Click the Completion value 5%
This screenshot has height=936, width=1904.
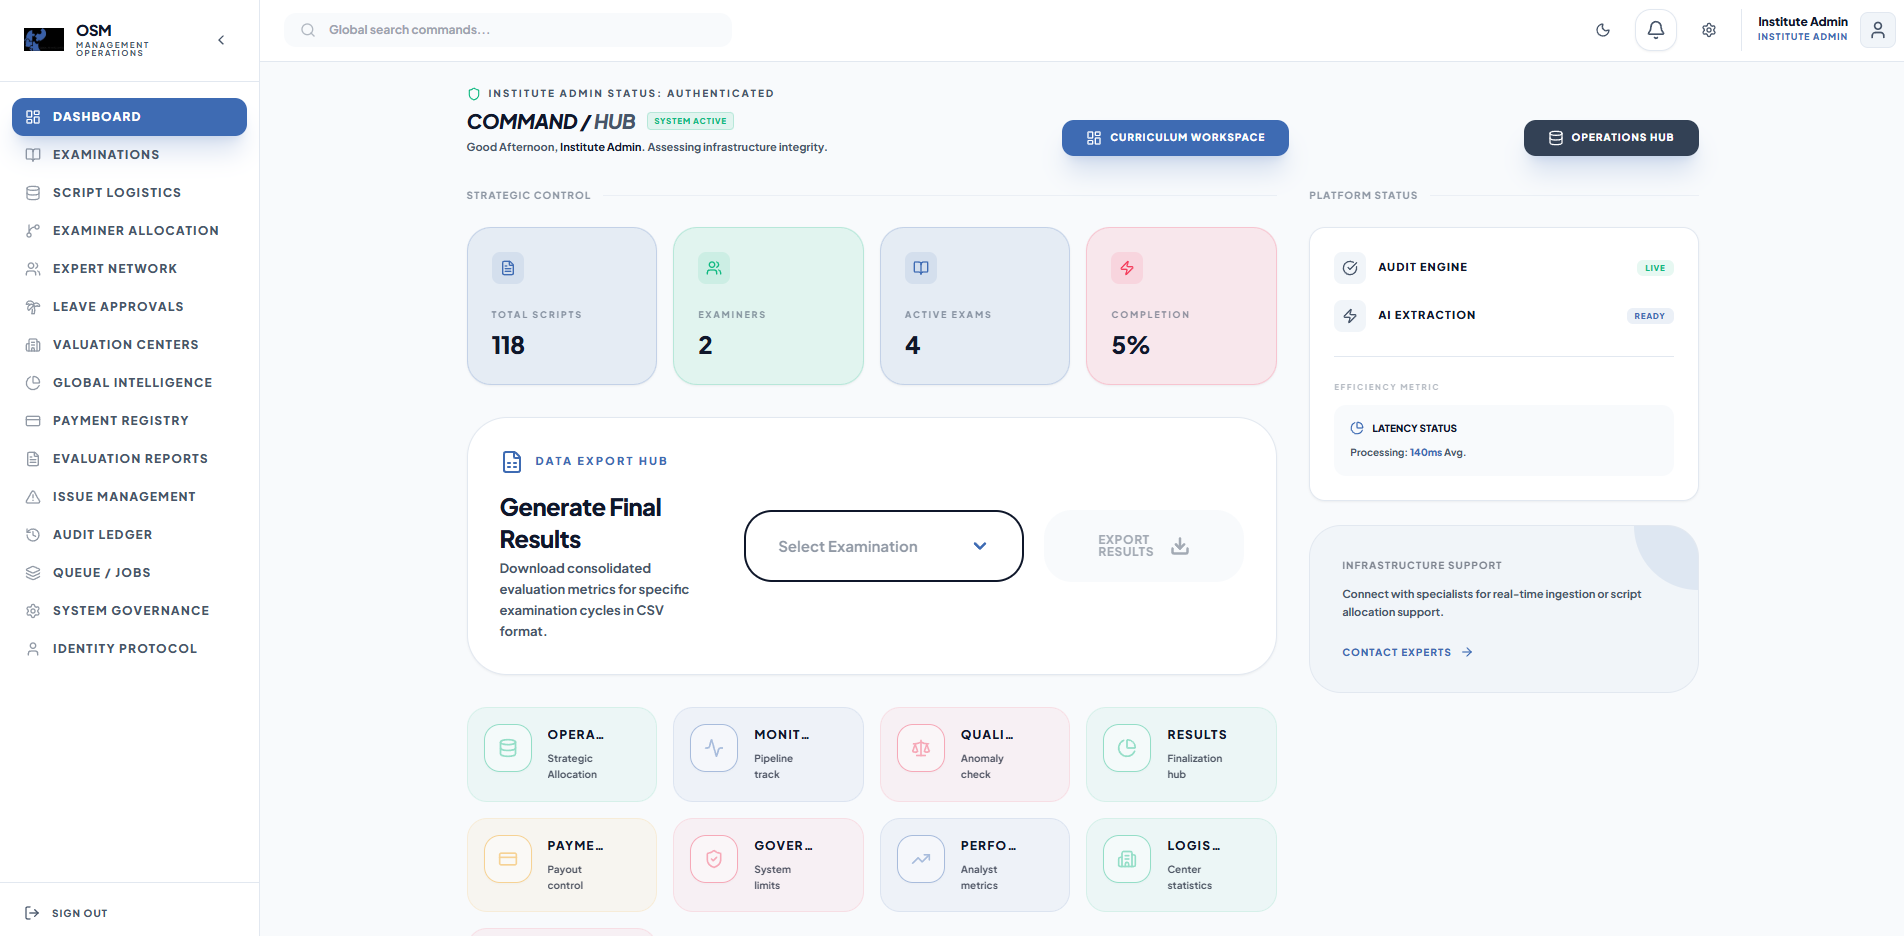(x=1130, y=345)
